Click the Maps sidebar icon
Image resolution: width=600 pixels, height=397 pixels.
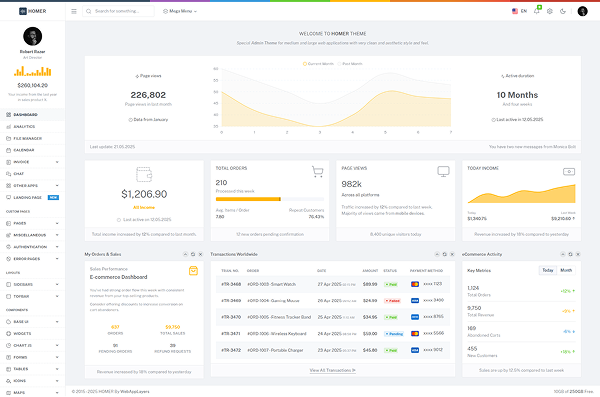(8, 393)
